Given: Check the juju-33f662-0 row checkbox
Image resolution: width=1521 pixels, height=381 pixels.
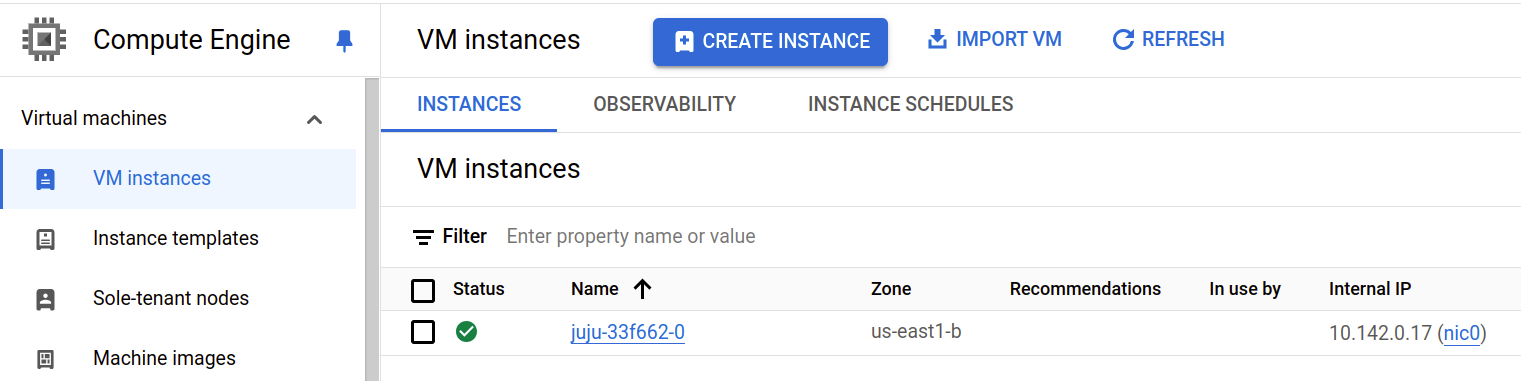Looking at the screenshot, I should coord(423,332).
